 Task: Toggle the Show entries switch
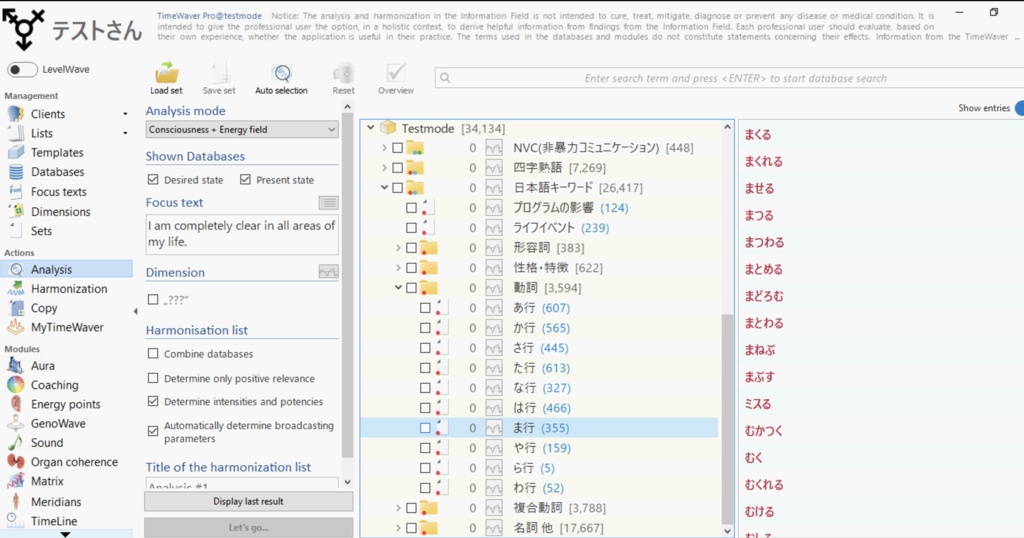[x=1019, y=108]
